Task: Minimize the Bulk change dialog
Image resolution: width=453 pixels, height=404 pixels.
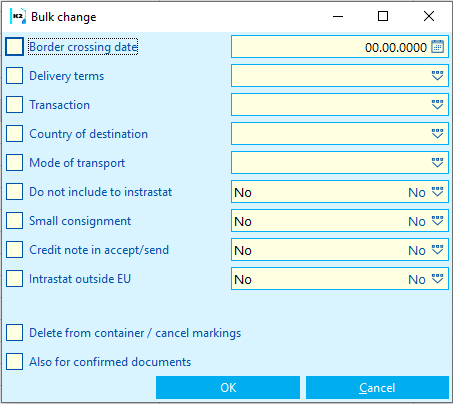Action: pos(338,16)
